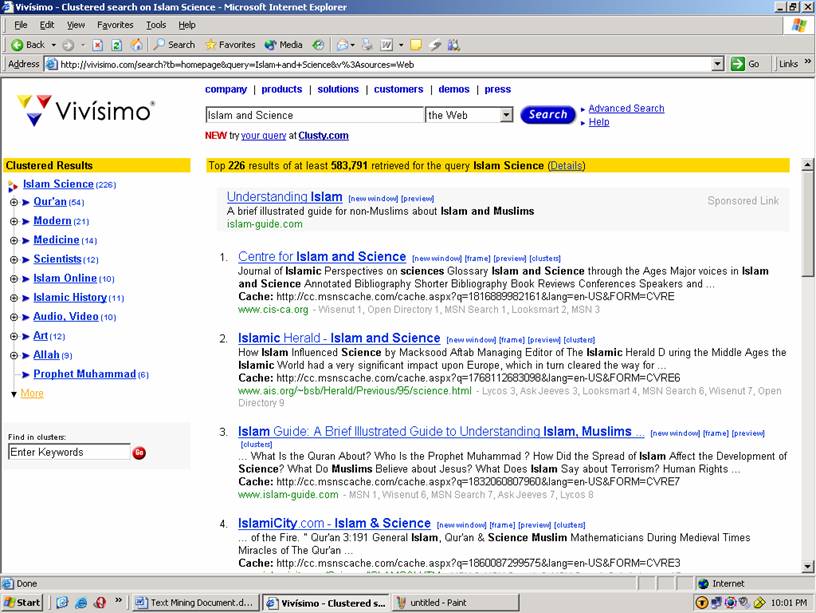Expand the Art cluster node
This screenshot has height=613, width=816.
click(x=14, y=337)
